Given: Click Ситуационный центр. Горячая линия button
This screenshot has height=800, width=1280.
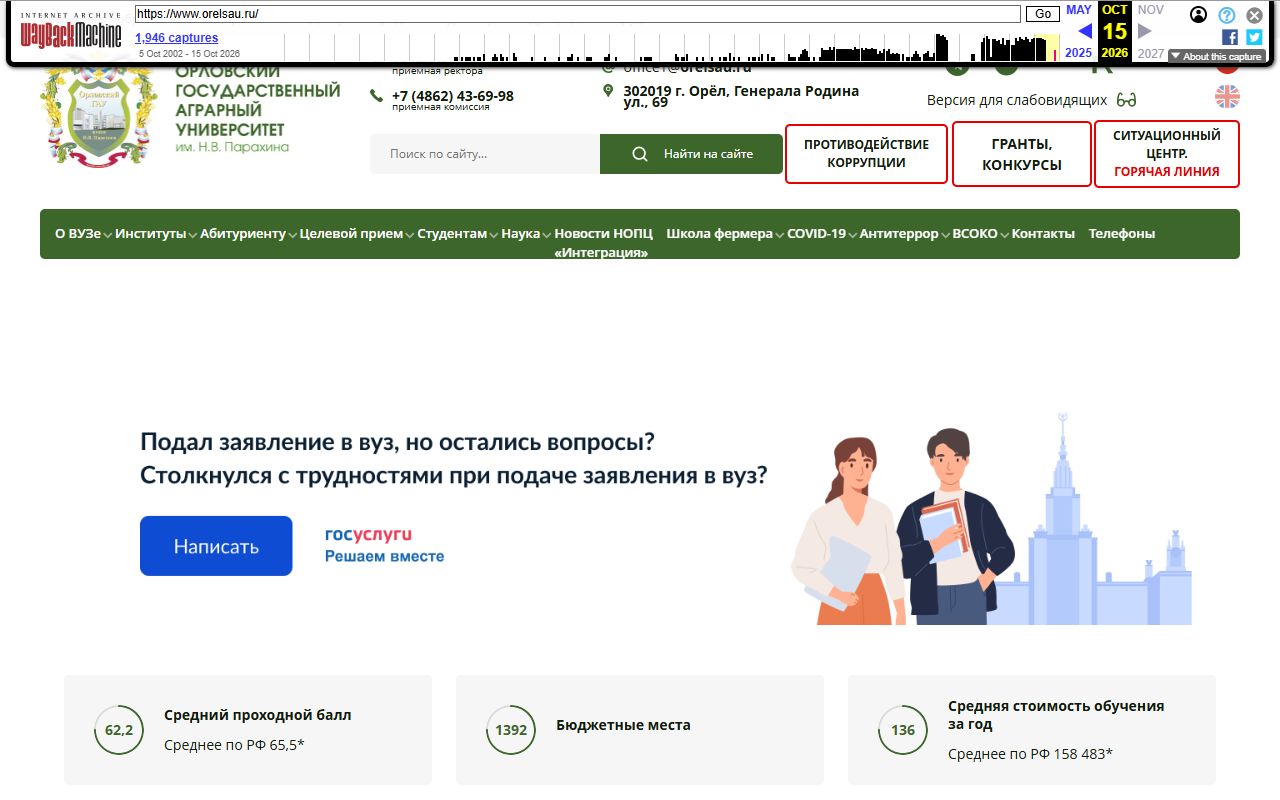Looking at the screenshot, I should click(x=1167, y=154).
